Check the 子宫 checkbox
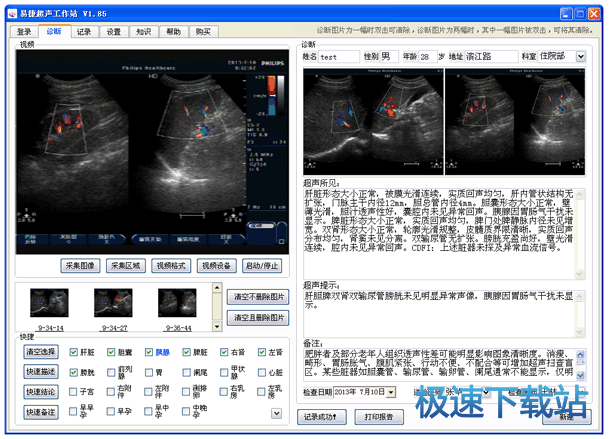 coord(73,392)
